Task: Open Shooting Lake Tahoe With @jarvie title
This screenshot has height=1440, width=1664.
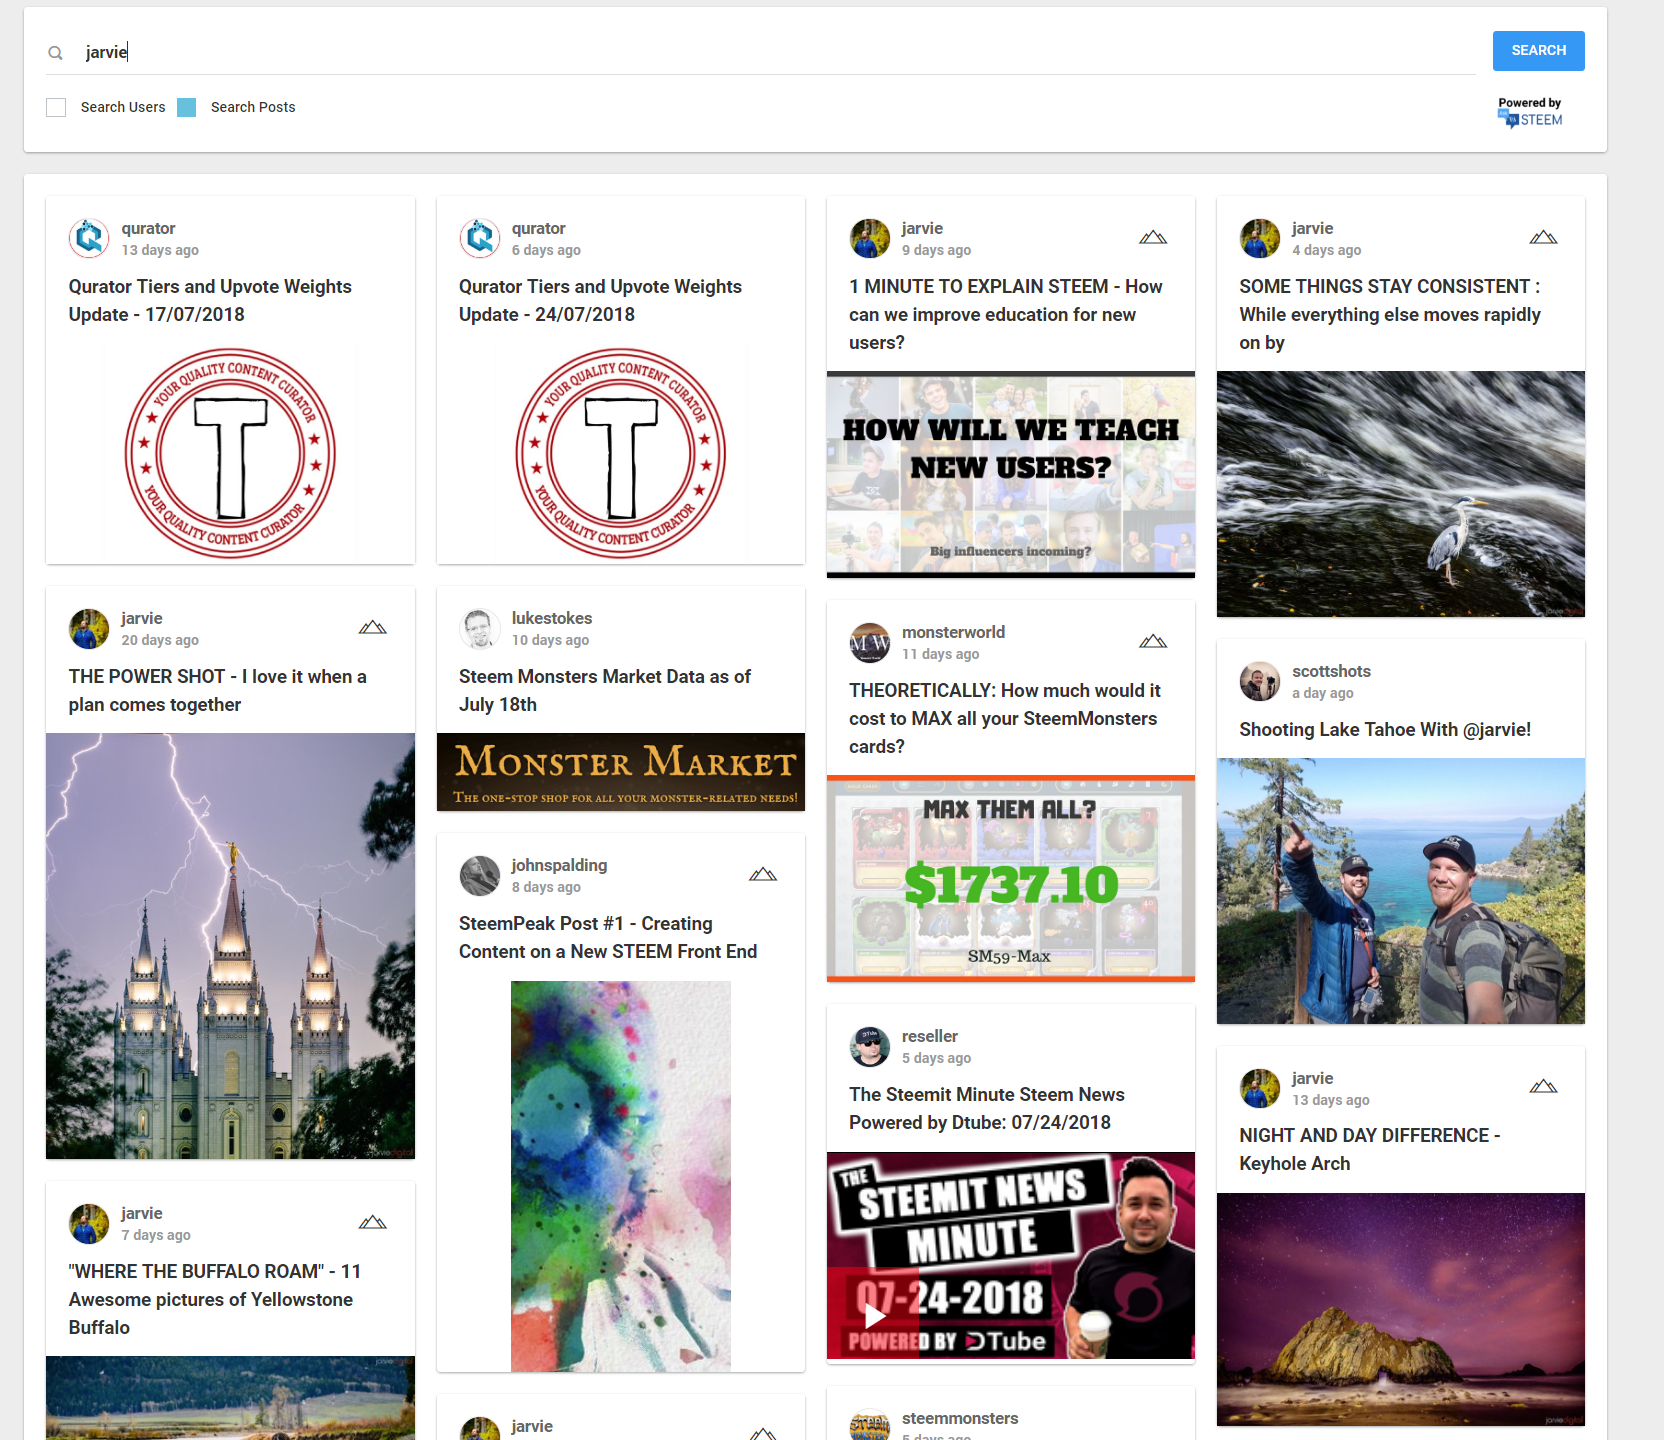Action: [1385, 729]
